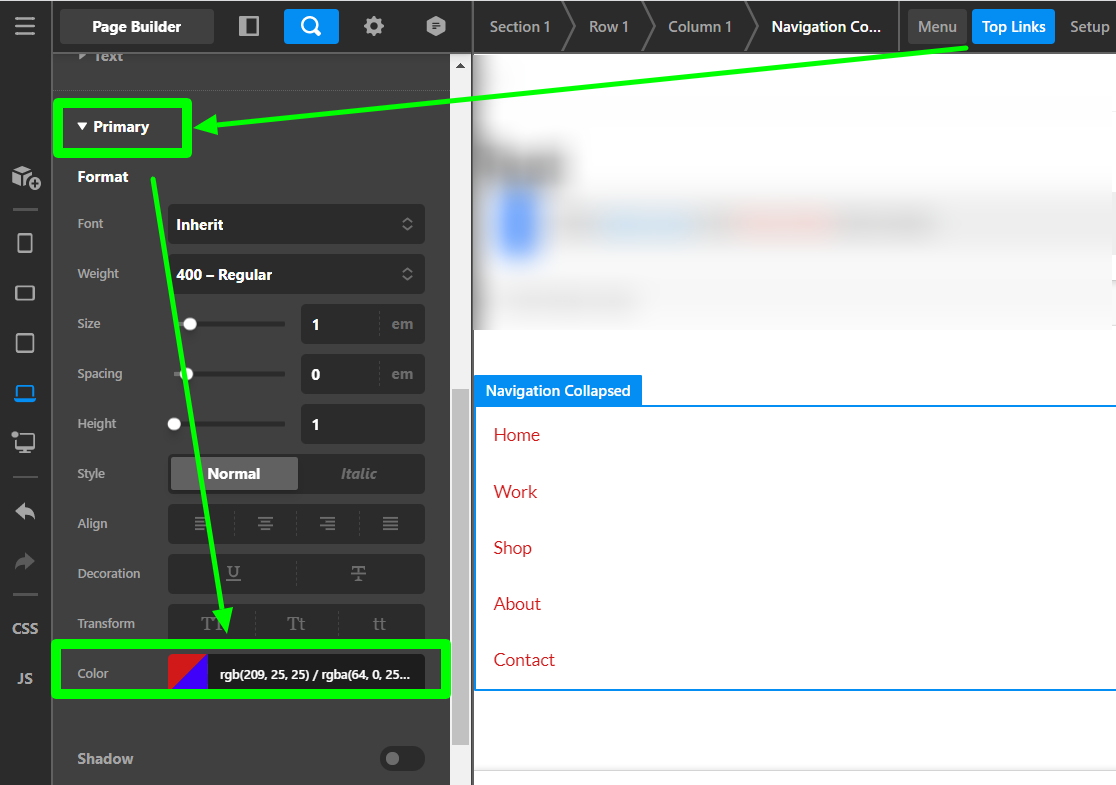The image size is (1116, 785).
Task: Open the hamburger main menu
Action: 25,26
